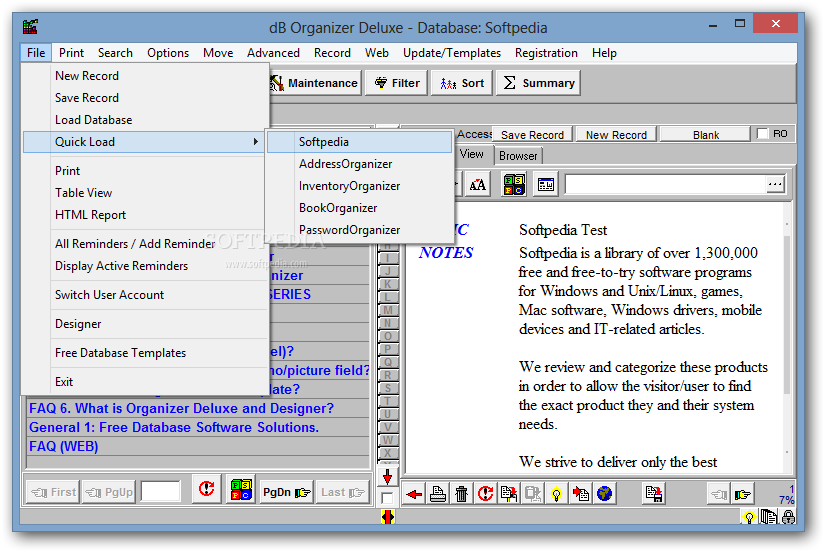Switch to the Browser tab
The height and width of the screenshot is (552, 825).
click(518, 156)
